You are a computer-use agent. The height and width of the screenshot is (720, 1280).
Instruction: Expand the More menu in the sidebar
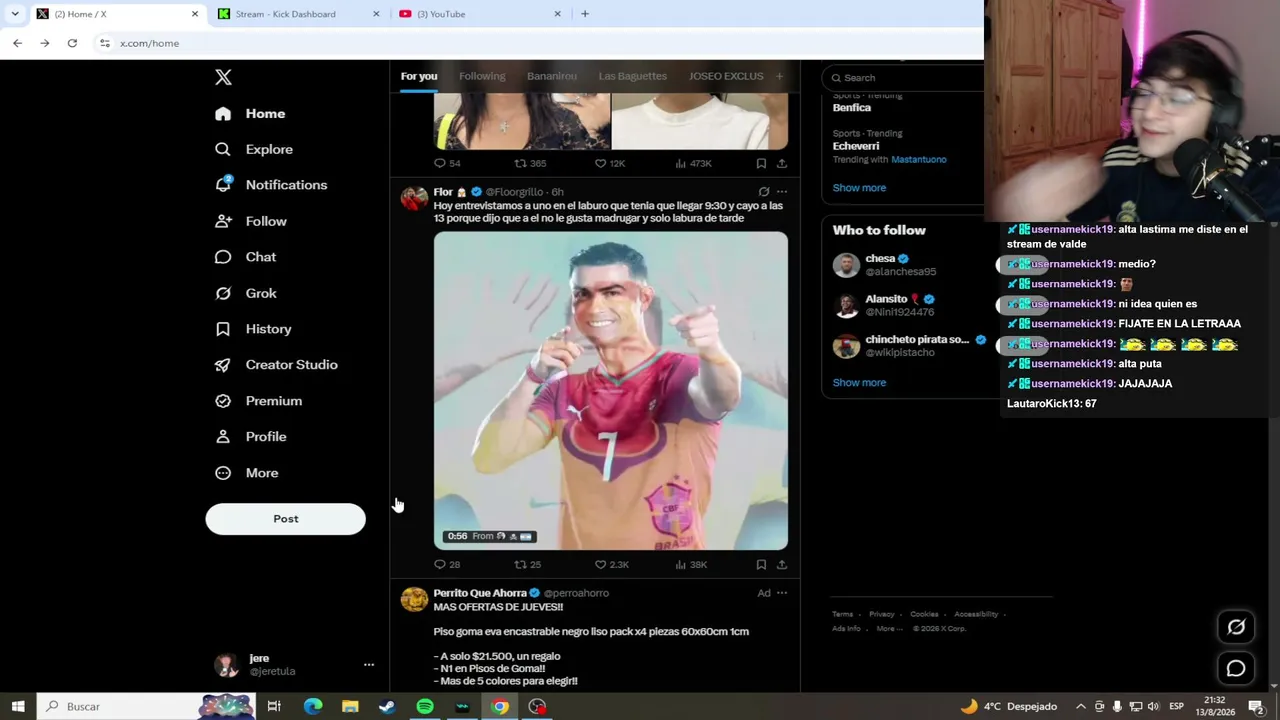click(x=246, y=473)
